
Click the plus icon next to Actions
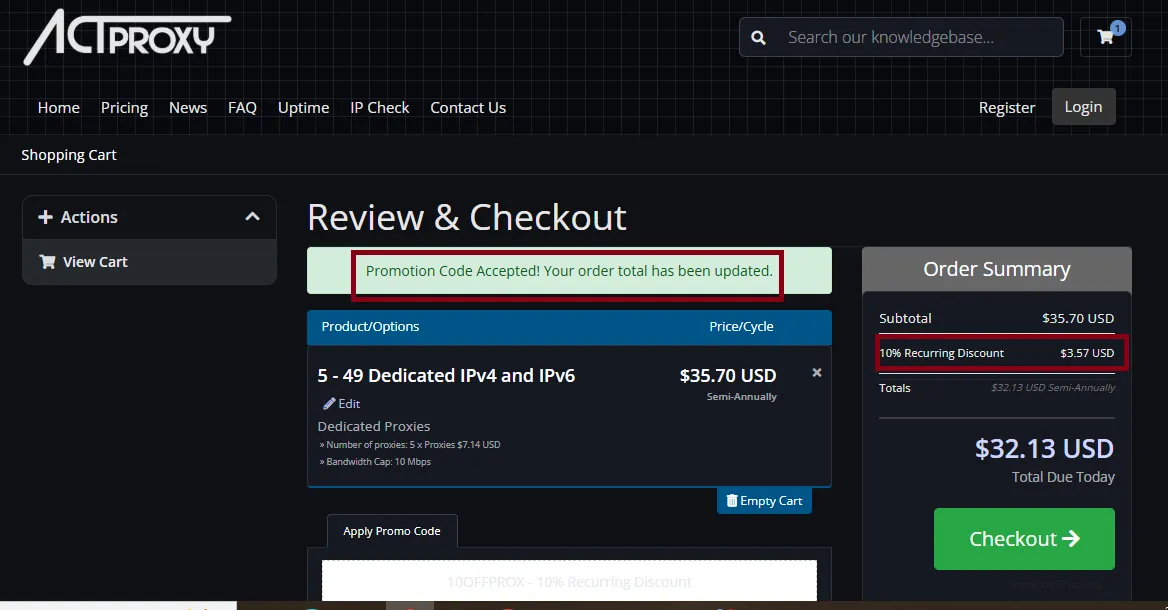(x=45, y=217)
